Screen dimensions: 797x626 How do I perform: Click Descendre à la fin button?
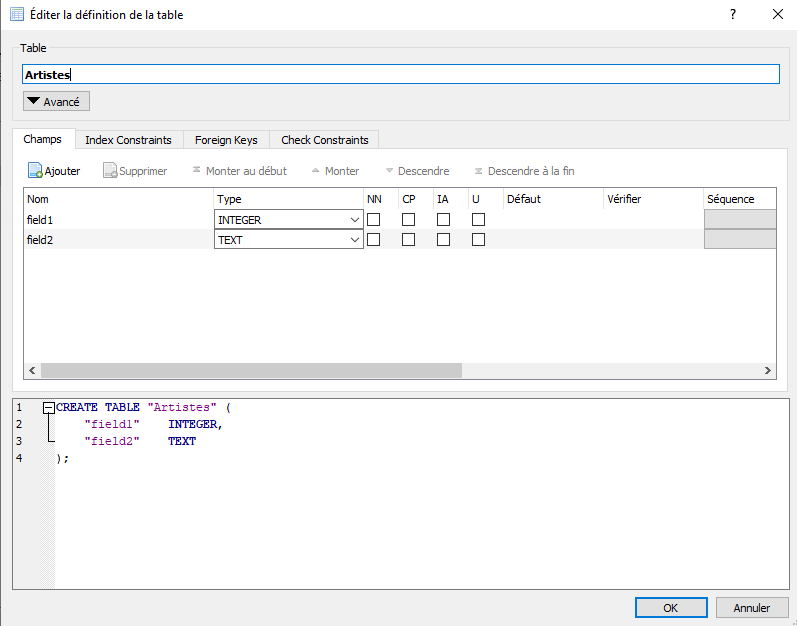(x=524, y=171)
